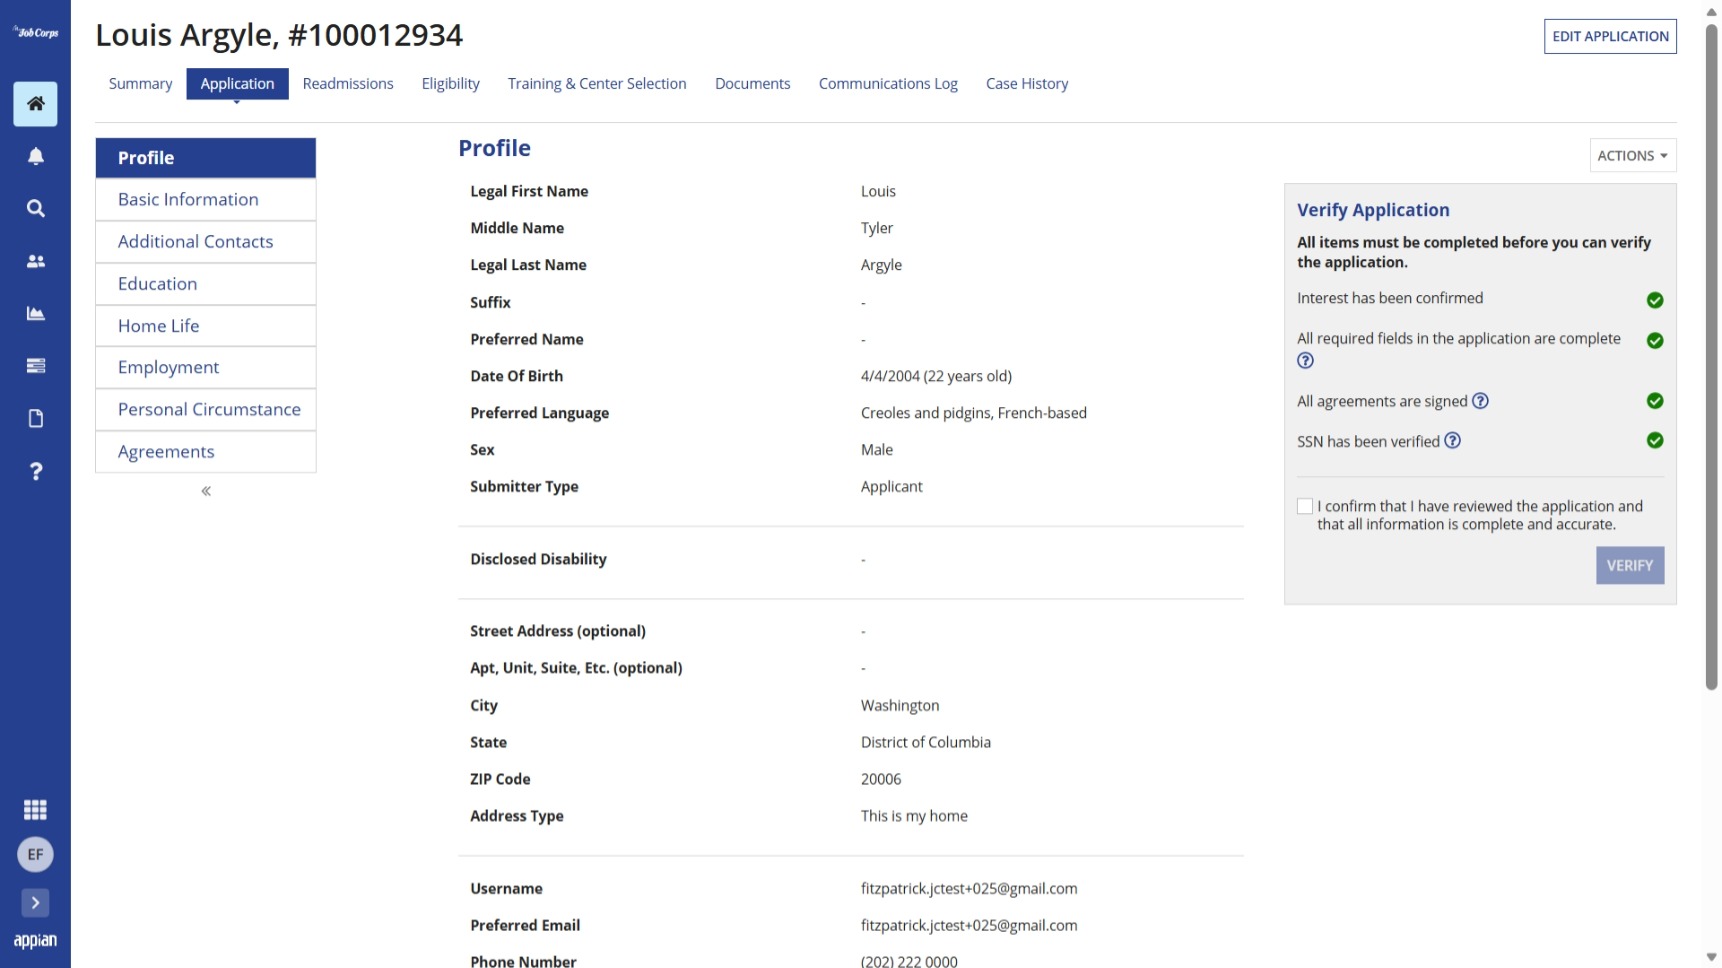The width and height of the screenshot is (1722, 968).
Task: Select the Application tab
Action: [x=237, y=84]
